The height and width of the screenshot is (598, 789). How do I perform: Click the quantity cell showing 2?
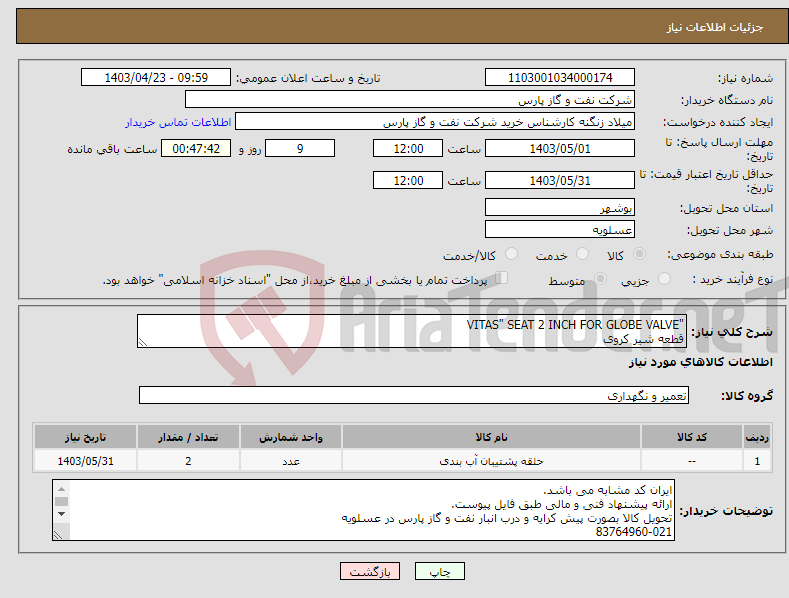point(188,461)
